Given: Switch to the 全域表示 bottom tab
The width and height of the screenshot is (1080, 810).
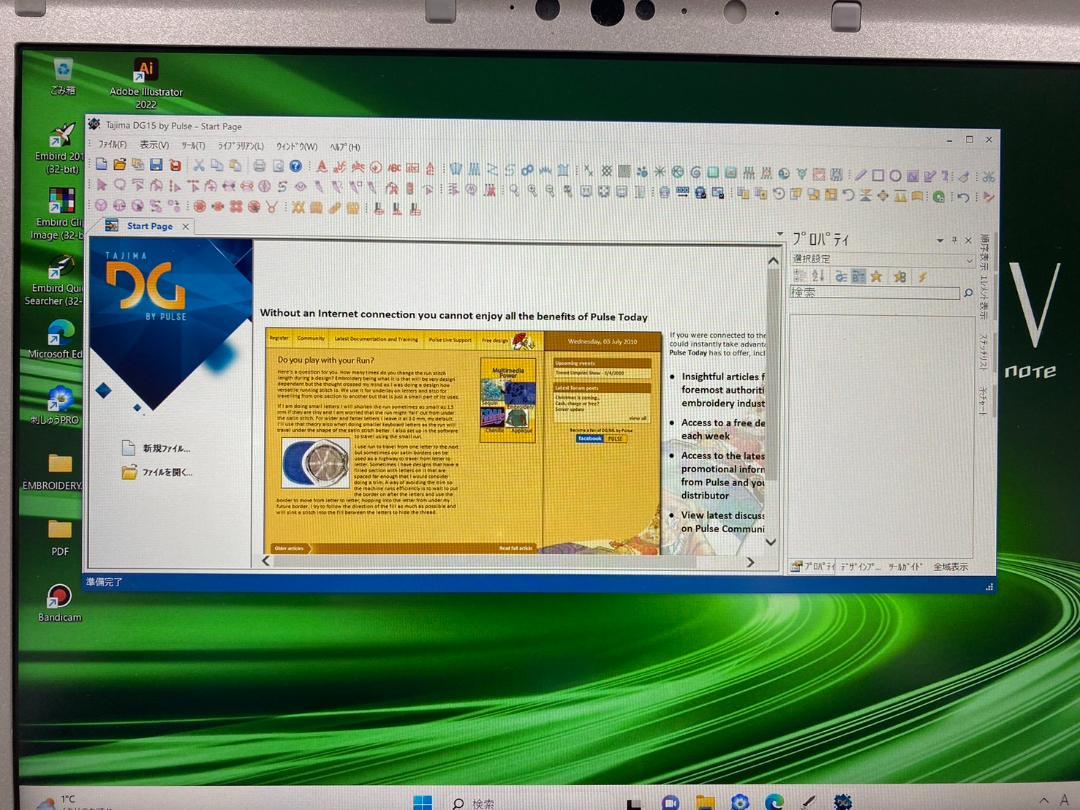Looking at the screenshot, I should (951, 567).
